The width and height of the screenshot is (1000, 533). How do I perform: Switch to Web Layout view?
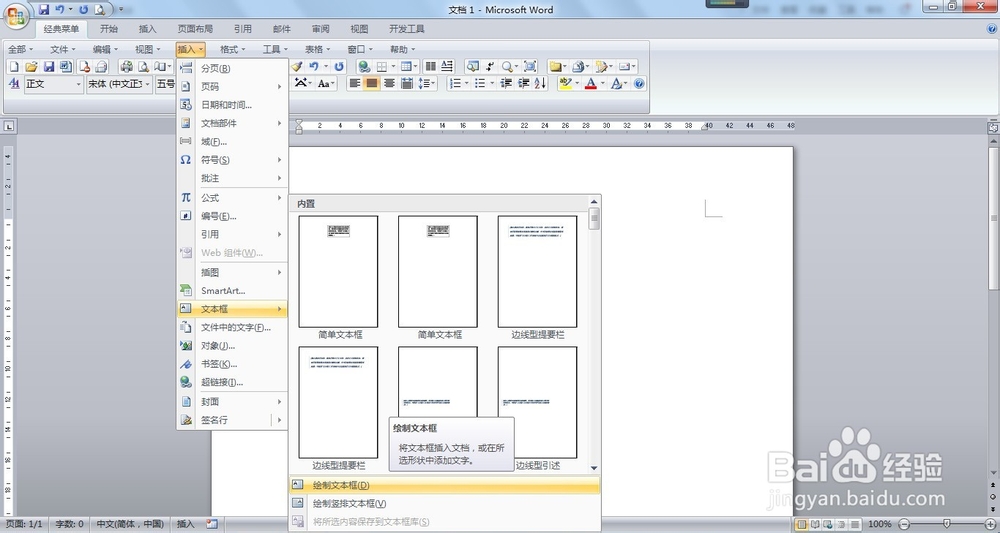828,524
